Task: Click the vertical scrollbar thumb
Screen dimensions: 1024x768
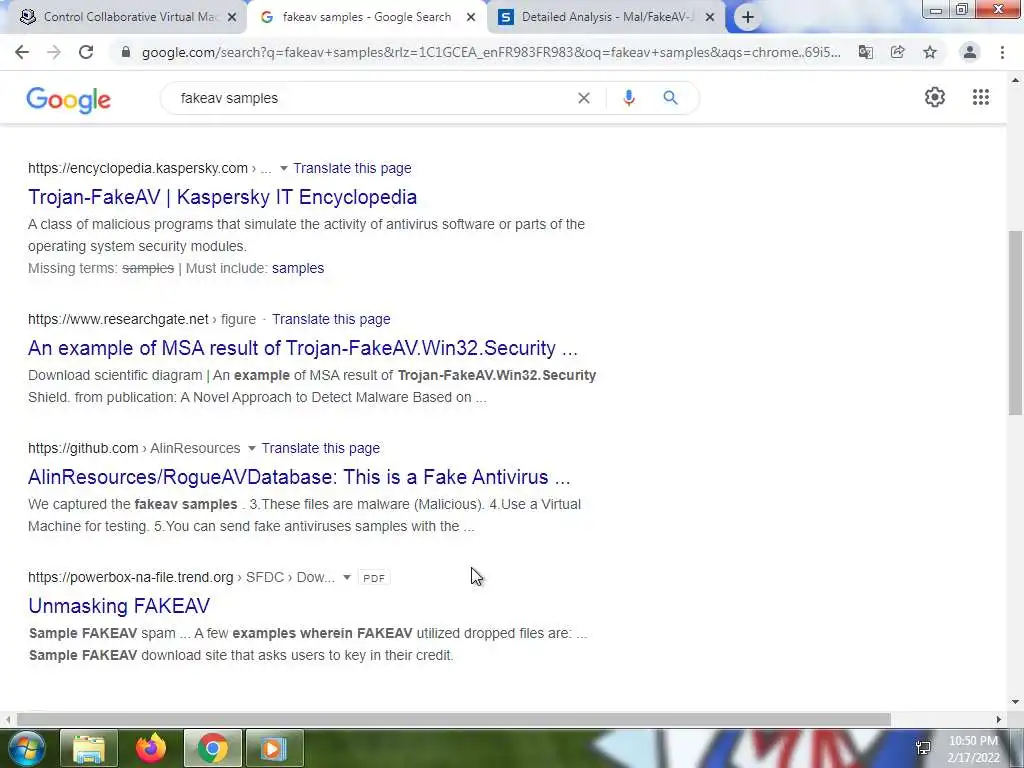Action: [1015, 323]
